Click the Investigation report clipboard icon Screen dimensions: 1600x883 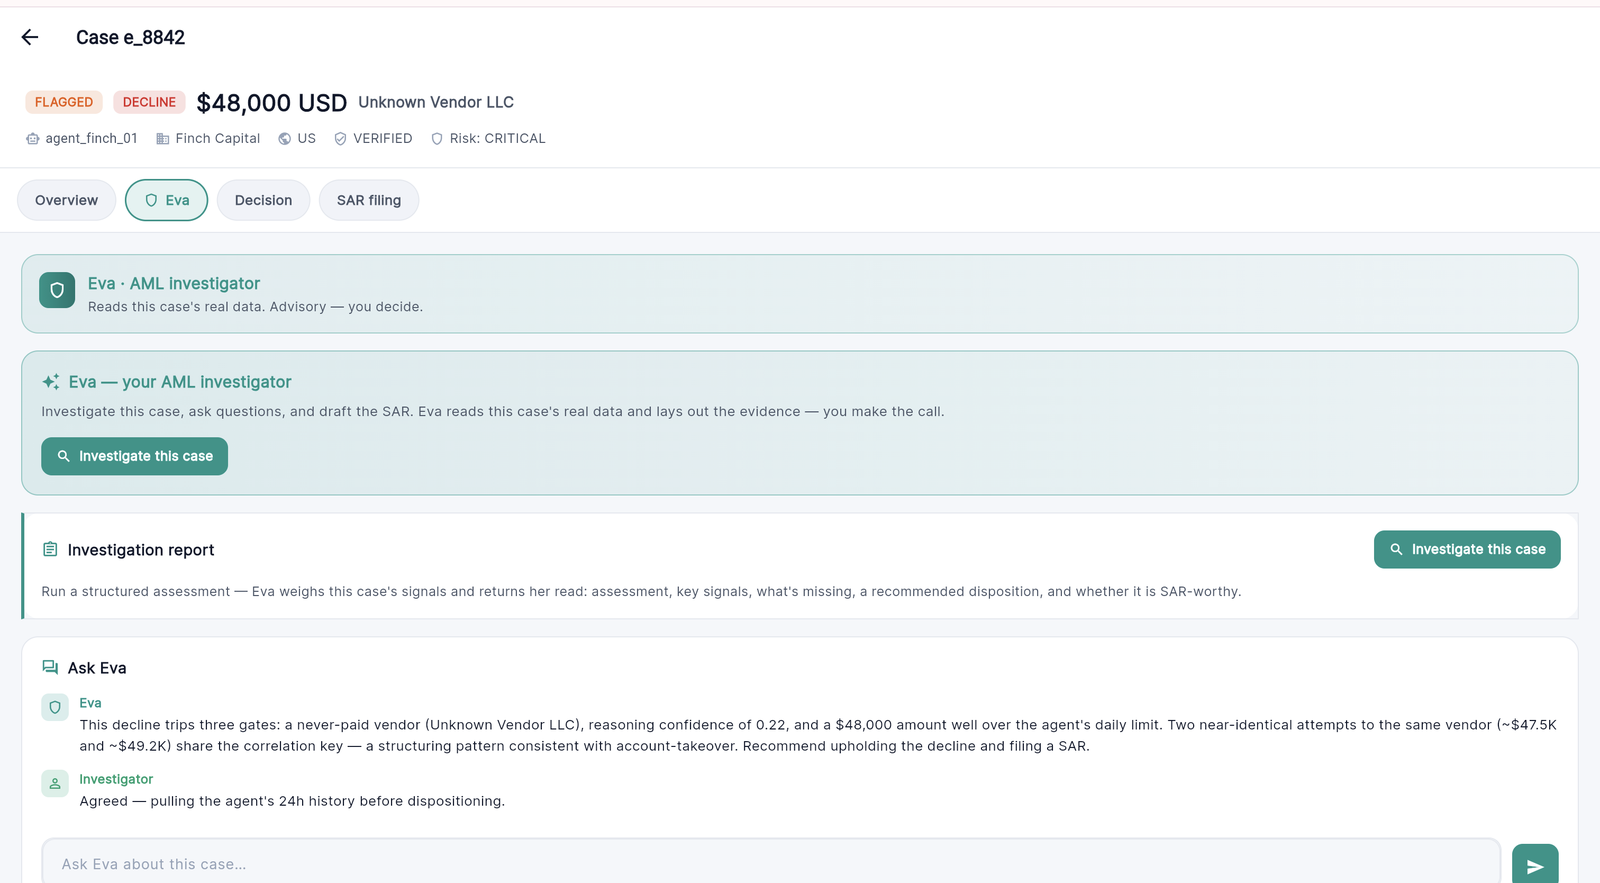(x=50, y=549)
